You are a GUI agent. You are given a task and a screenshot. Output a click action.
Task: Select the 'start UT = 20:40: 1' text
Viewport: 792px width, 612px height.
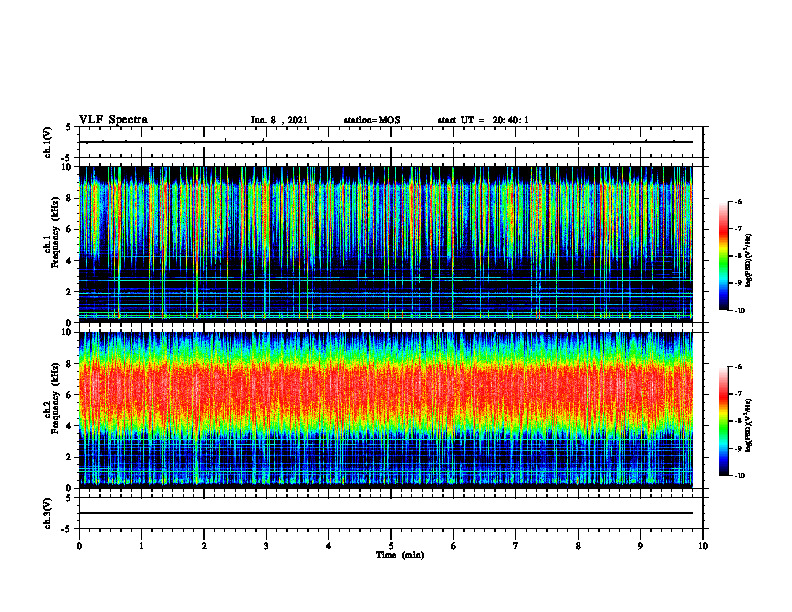click(x=483, y=120)
